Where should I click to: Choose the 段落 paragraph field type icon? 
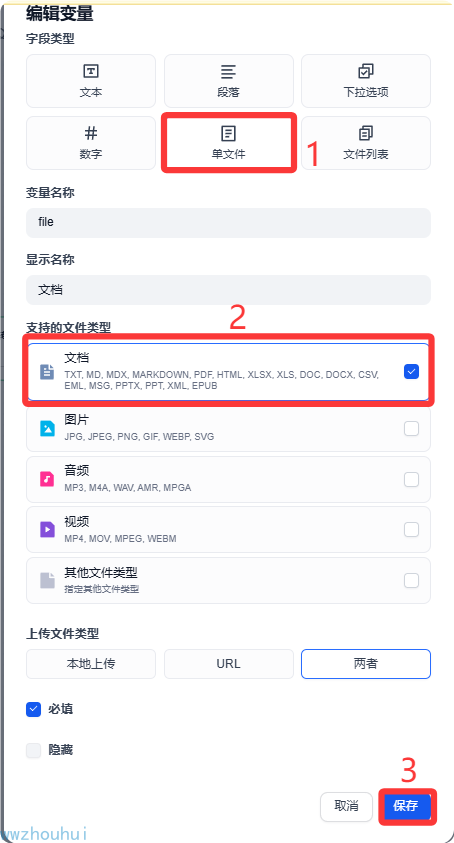pos(229,71)
